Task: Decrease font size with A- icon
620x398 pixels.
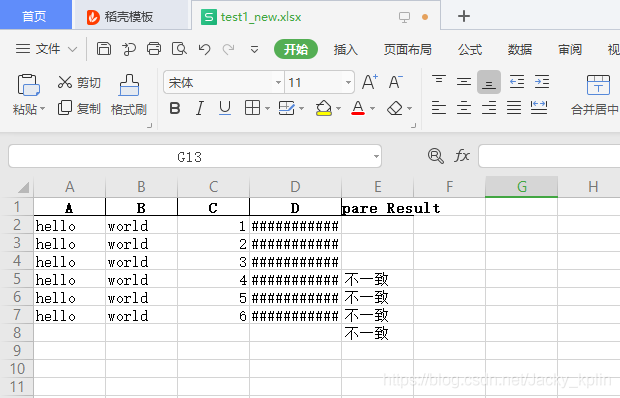Action: 395,82
